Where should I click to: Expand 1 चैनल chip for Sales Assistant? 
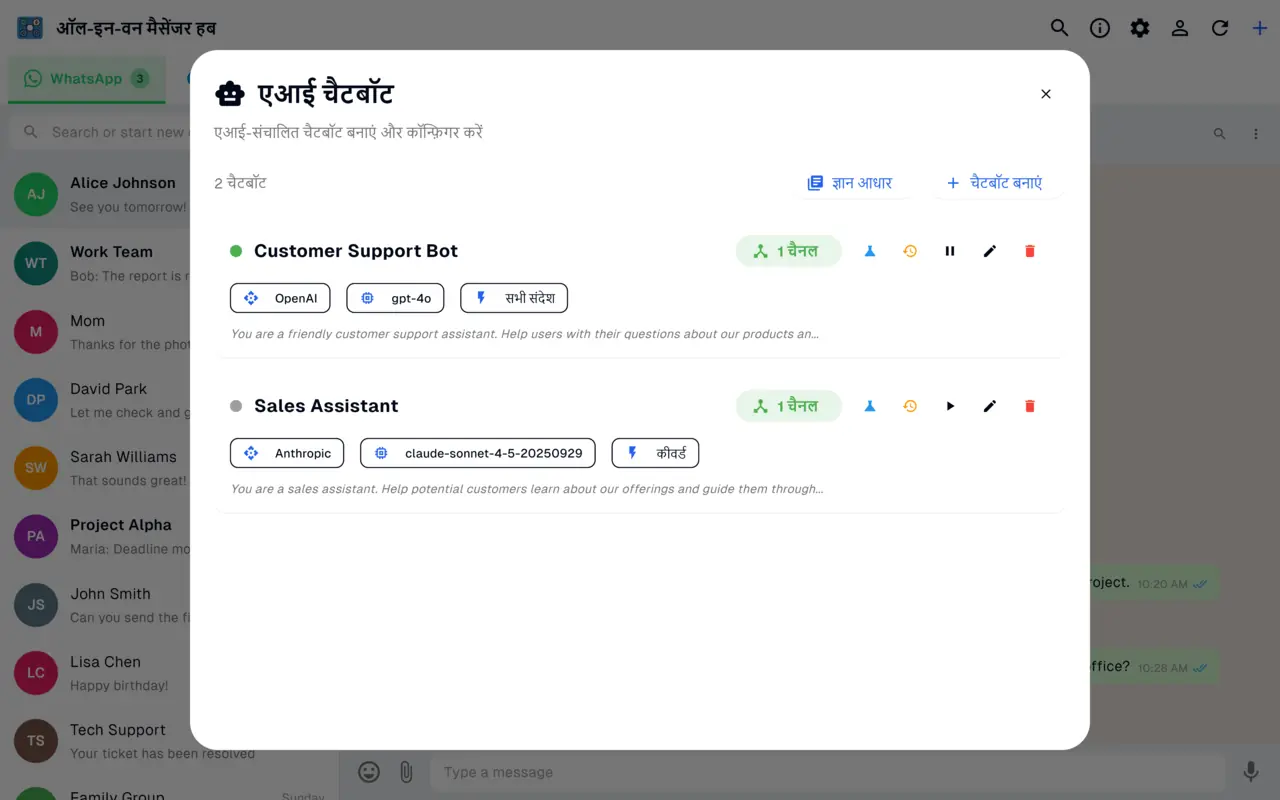click(789, 406)
